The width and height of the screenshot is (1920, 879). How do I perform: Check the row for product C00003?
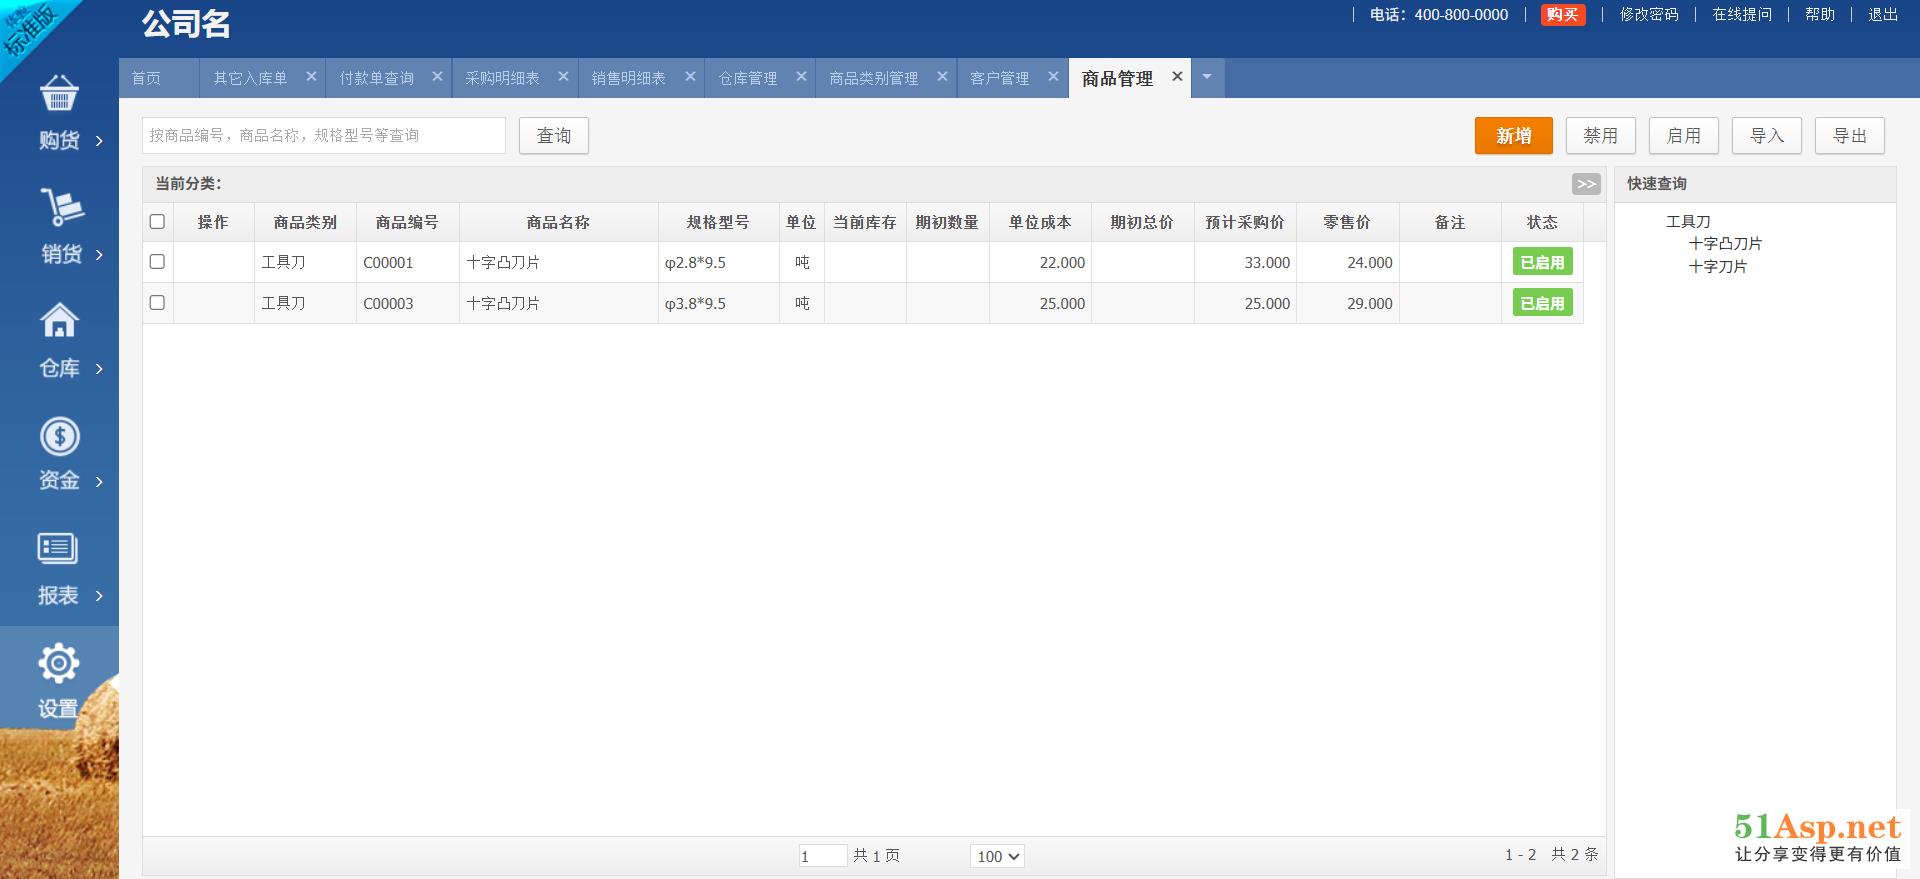coord(157,303)
